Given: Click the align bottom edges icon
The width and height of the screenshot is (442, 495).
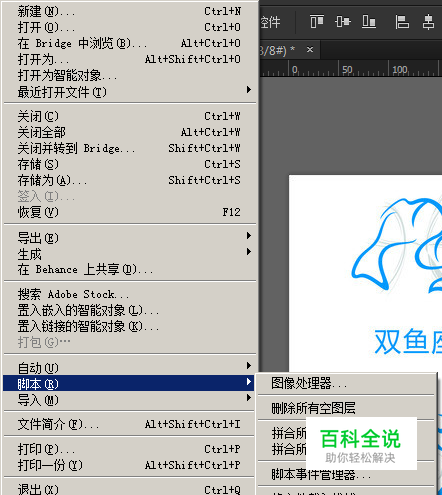Looking at the screenshot, I should coord(369,22).
